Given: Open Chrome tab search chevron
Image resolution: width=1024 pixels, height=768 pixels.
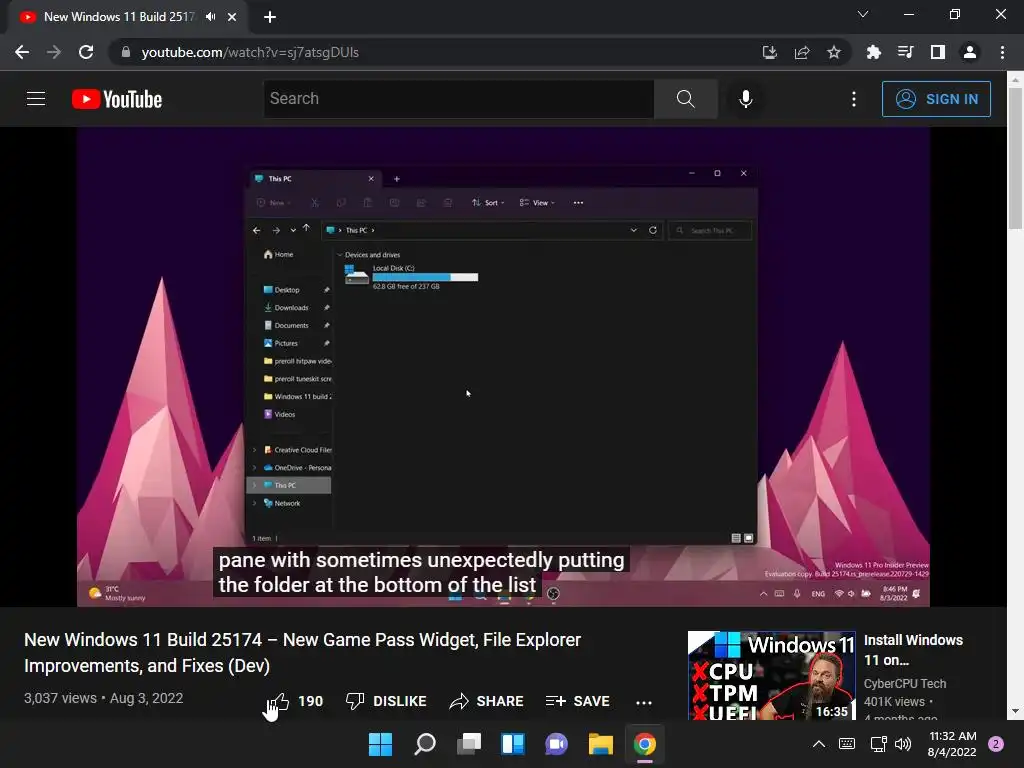Looking at the screenshot, I should pyautogui.click(x=863, y=14).
